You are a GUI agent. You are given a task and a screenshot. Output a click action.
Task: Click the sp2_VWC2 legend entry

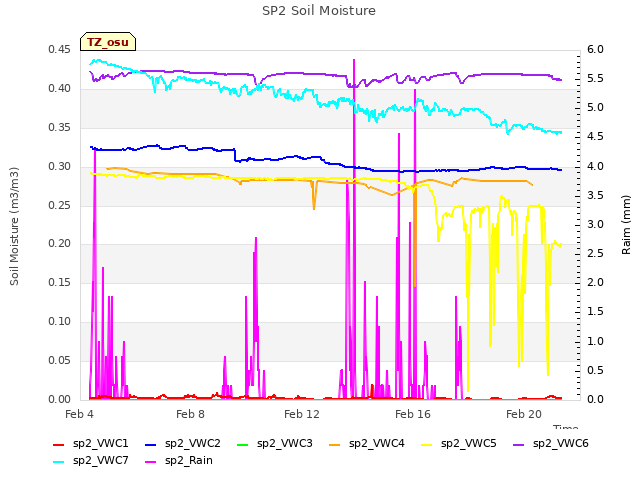click(x=183, y=443)
